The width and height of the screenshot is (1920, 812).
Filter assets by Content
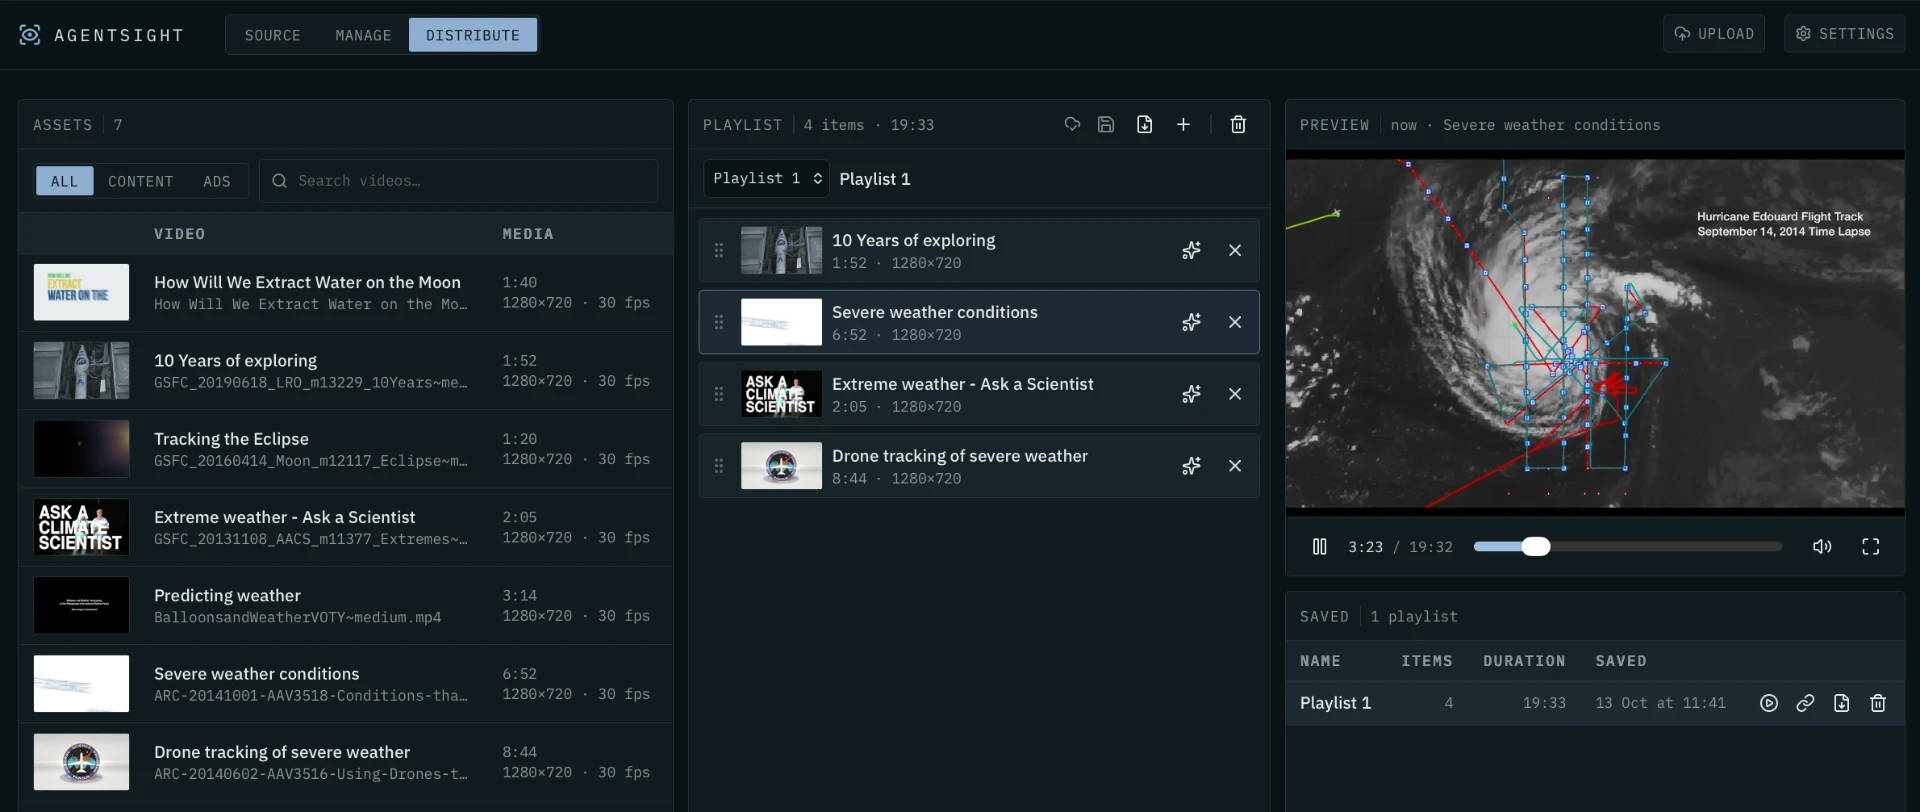pyautogui.click(x=141, y=181)
